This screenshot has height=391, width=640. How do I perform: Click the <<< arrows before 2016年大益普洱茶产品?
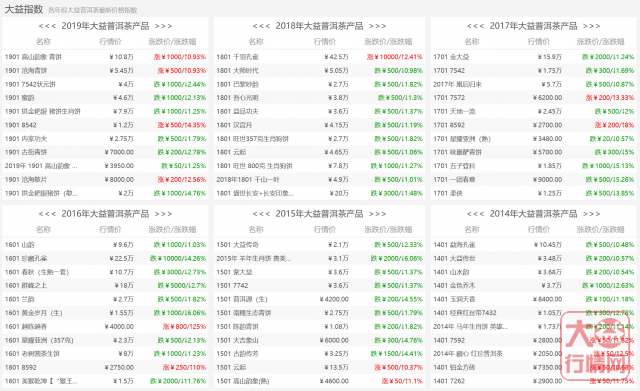[47, 214]
